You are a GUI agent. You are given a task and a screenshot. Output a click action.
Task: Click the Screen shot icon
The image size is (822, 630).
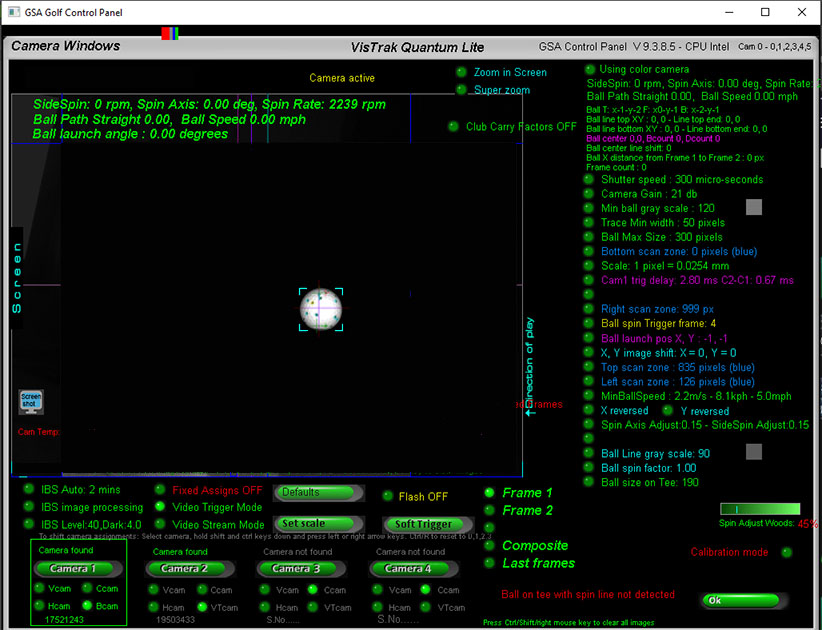pyautogui.click(x=30, y=402)
